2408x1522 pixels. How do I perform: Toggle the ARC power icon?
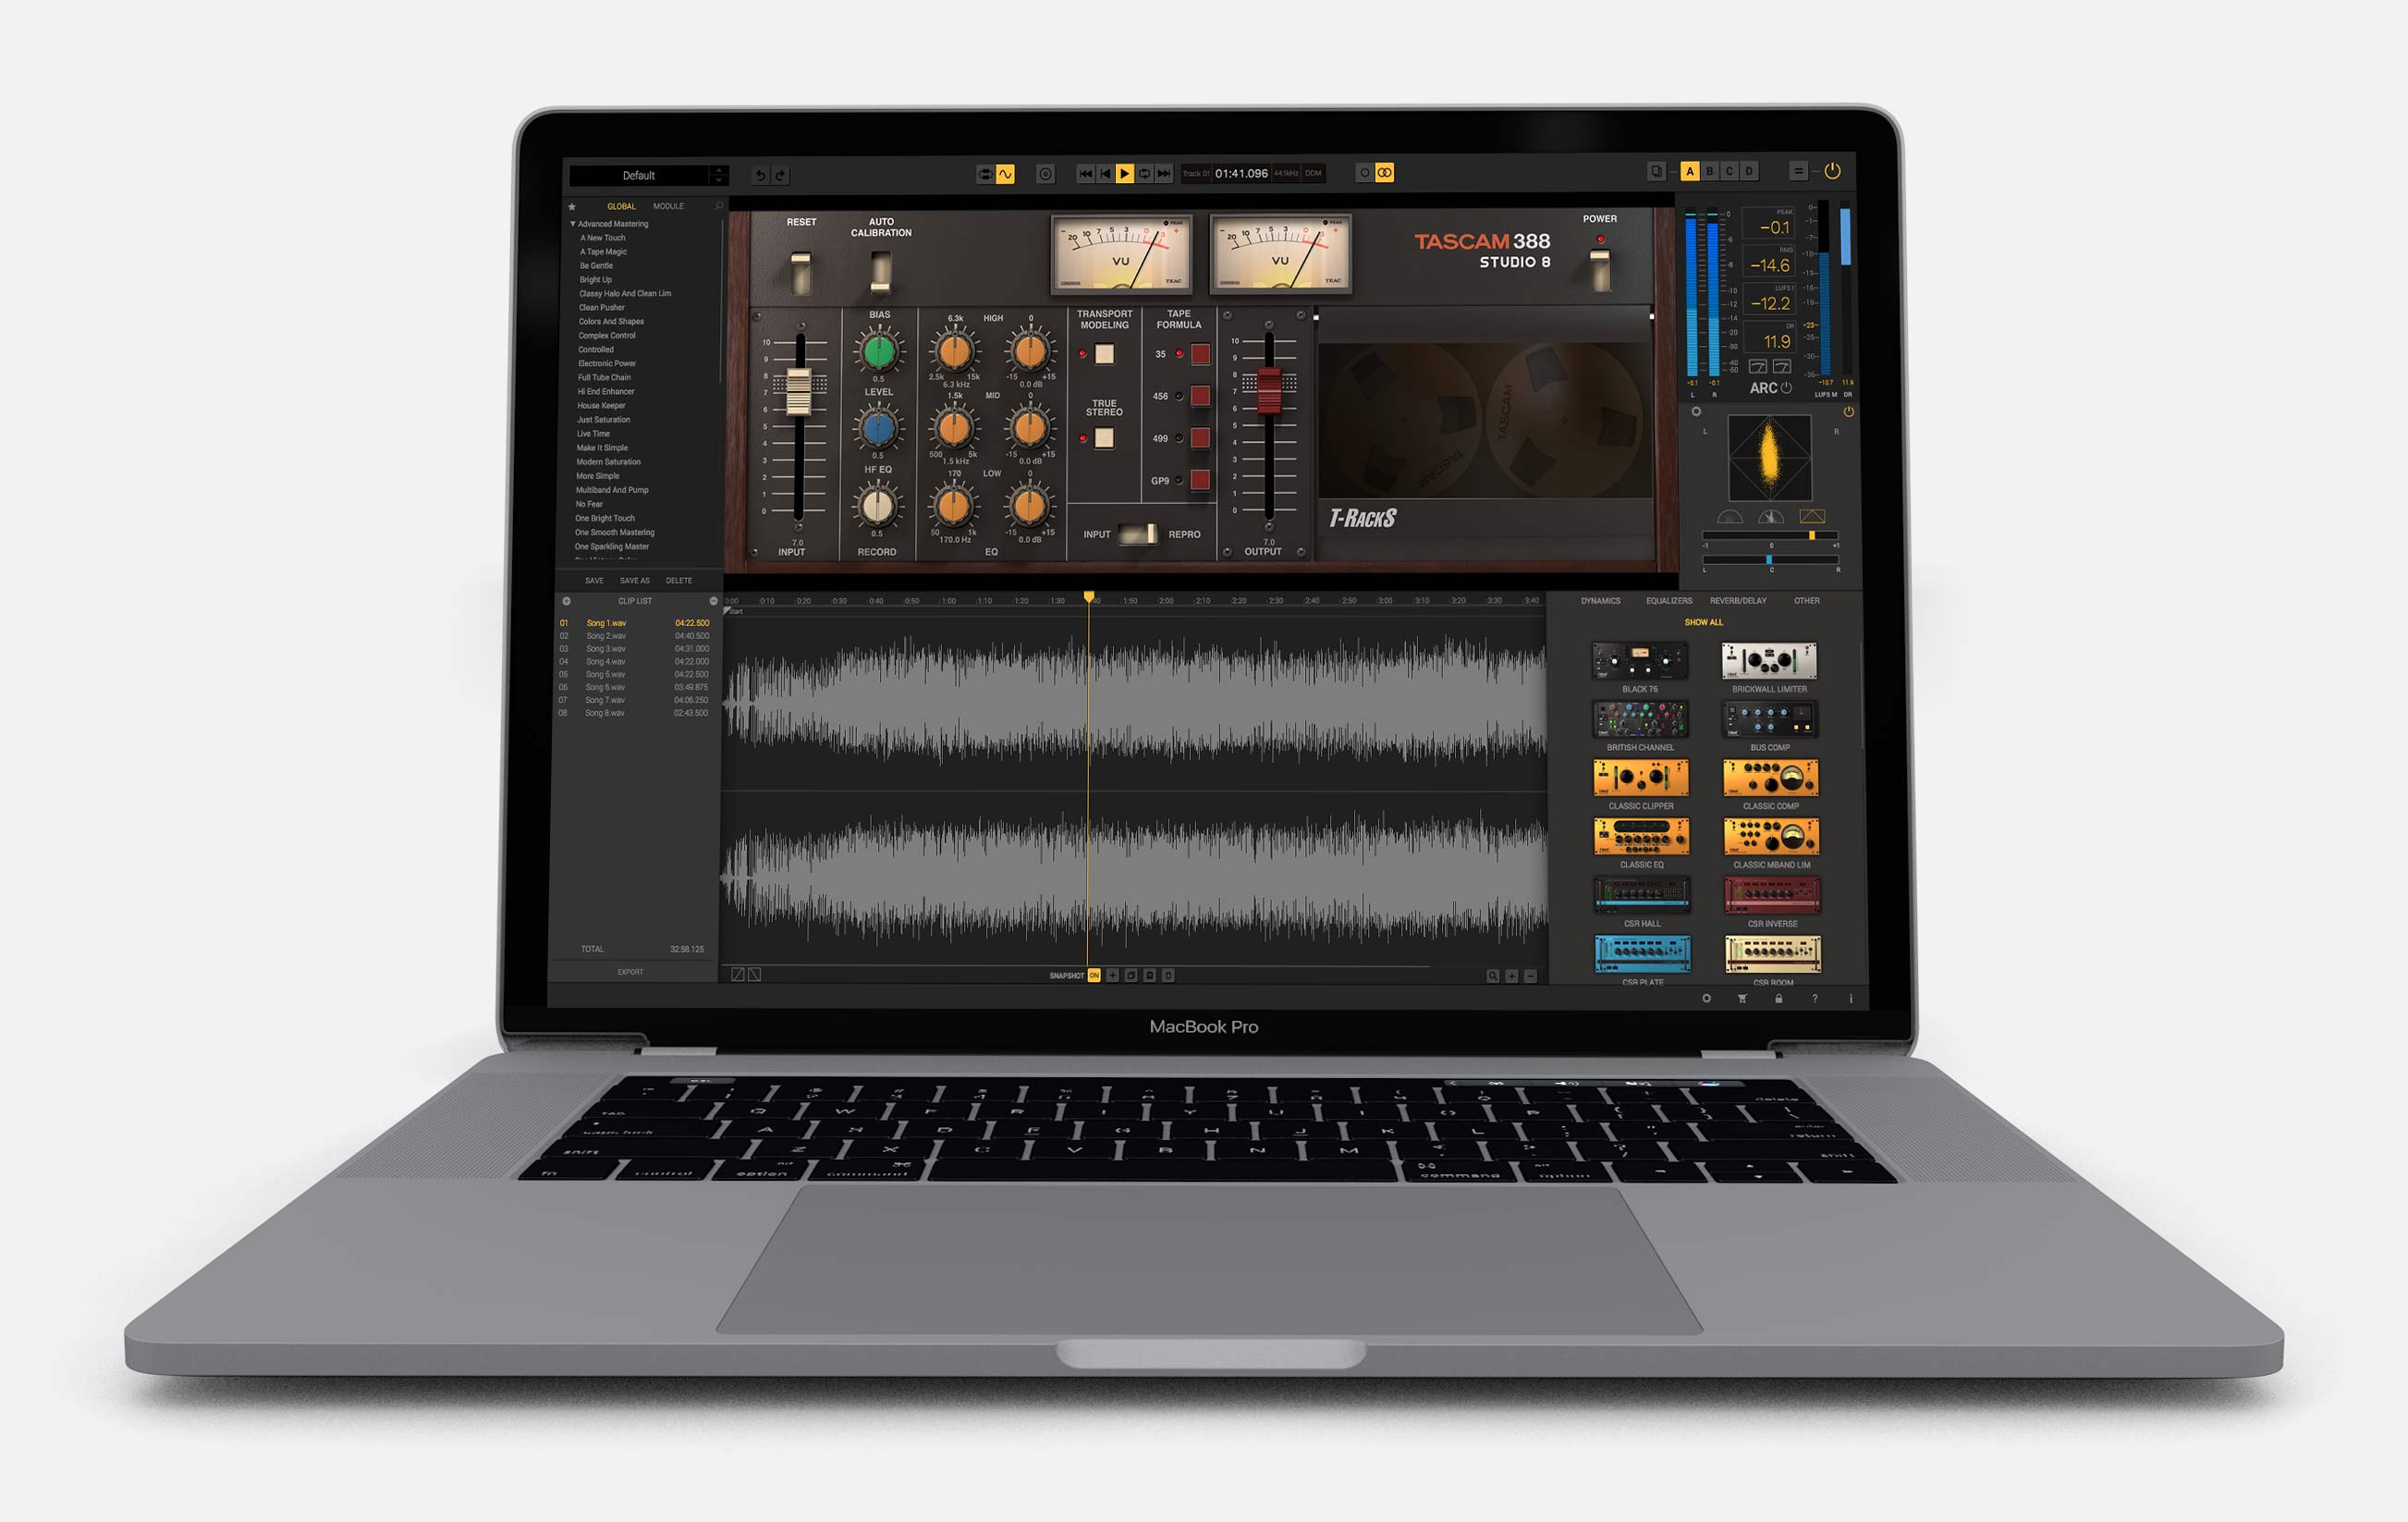[1786, 388]
